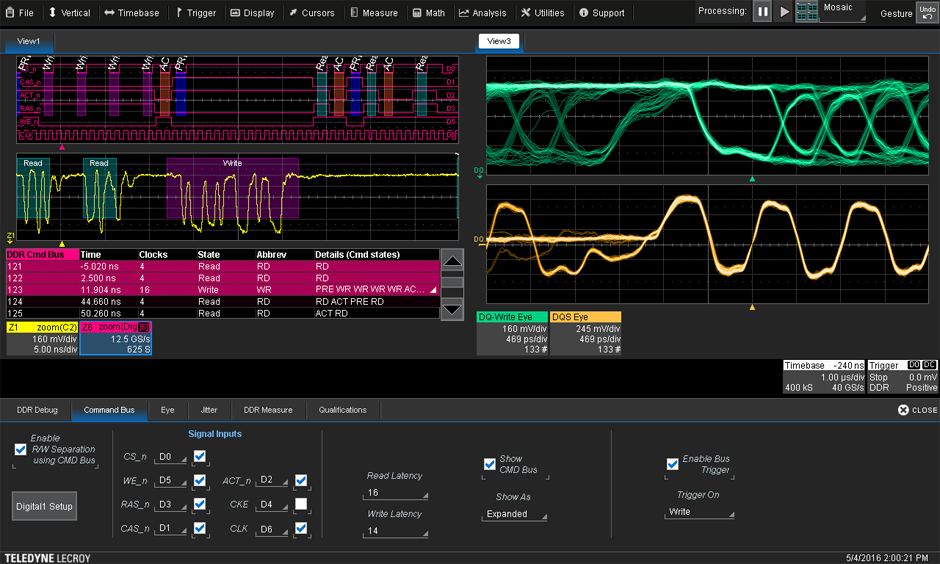Viewport: 940px width, 564px height.
Task: Toggle Enable R/W Separation using CMD Bus
Action: tap(21, 450)
